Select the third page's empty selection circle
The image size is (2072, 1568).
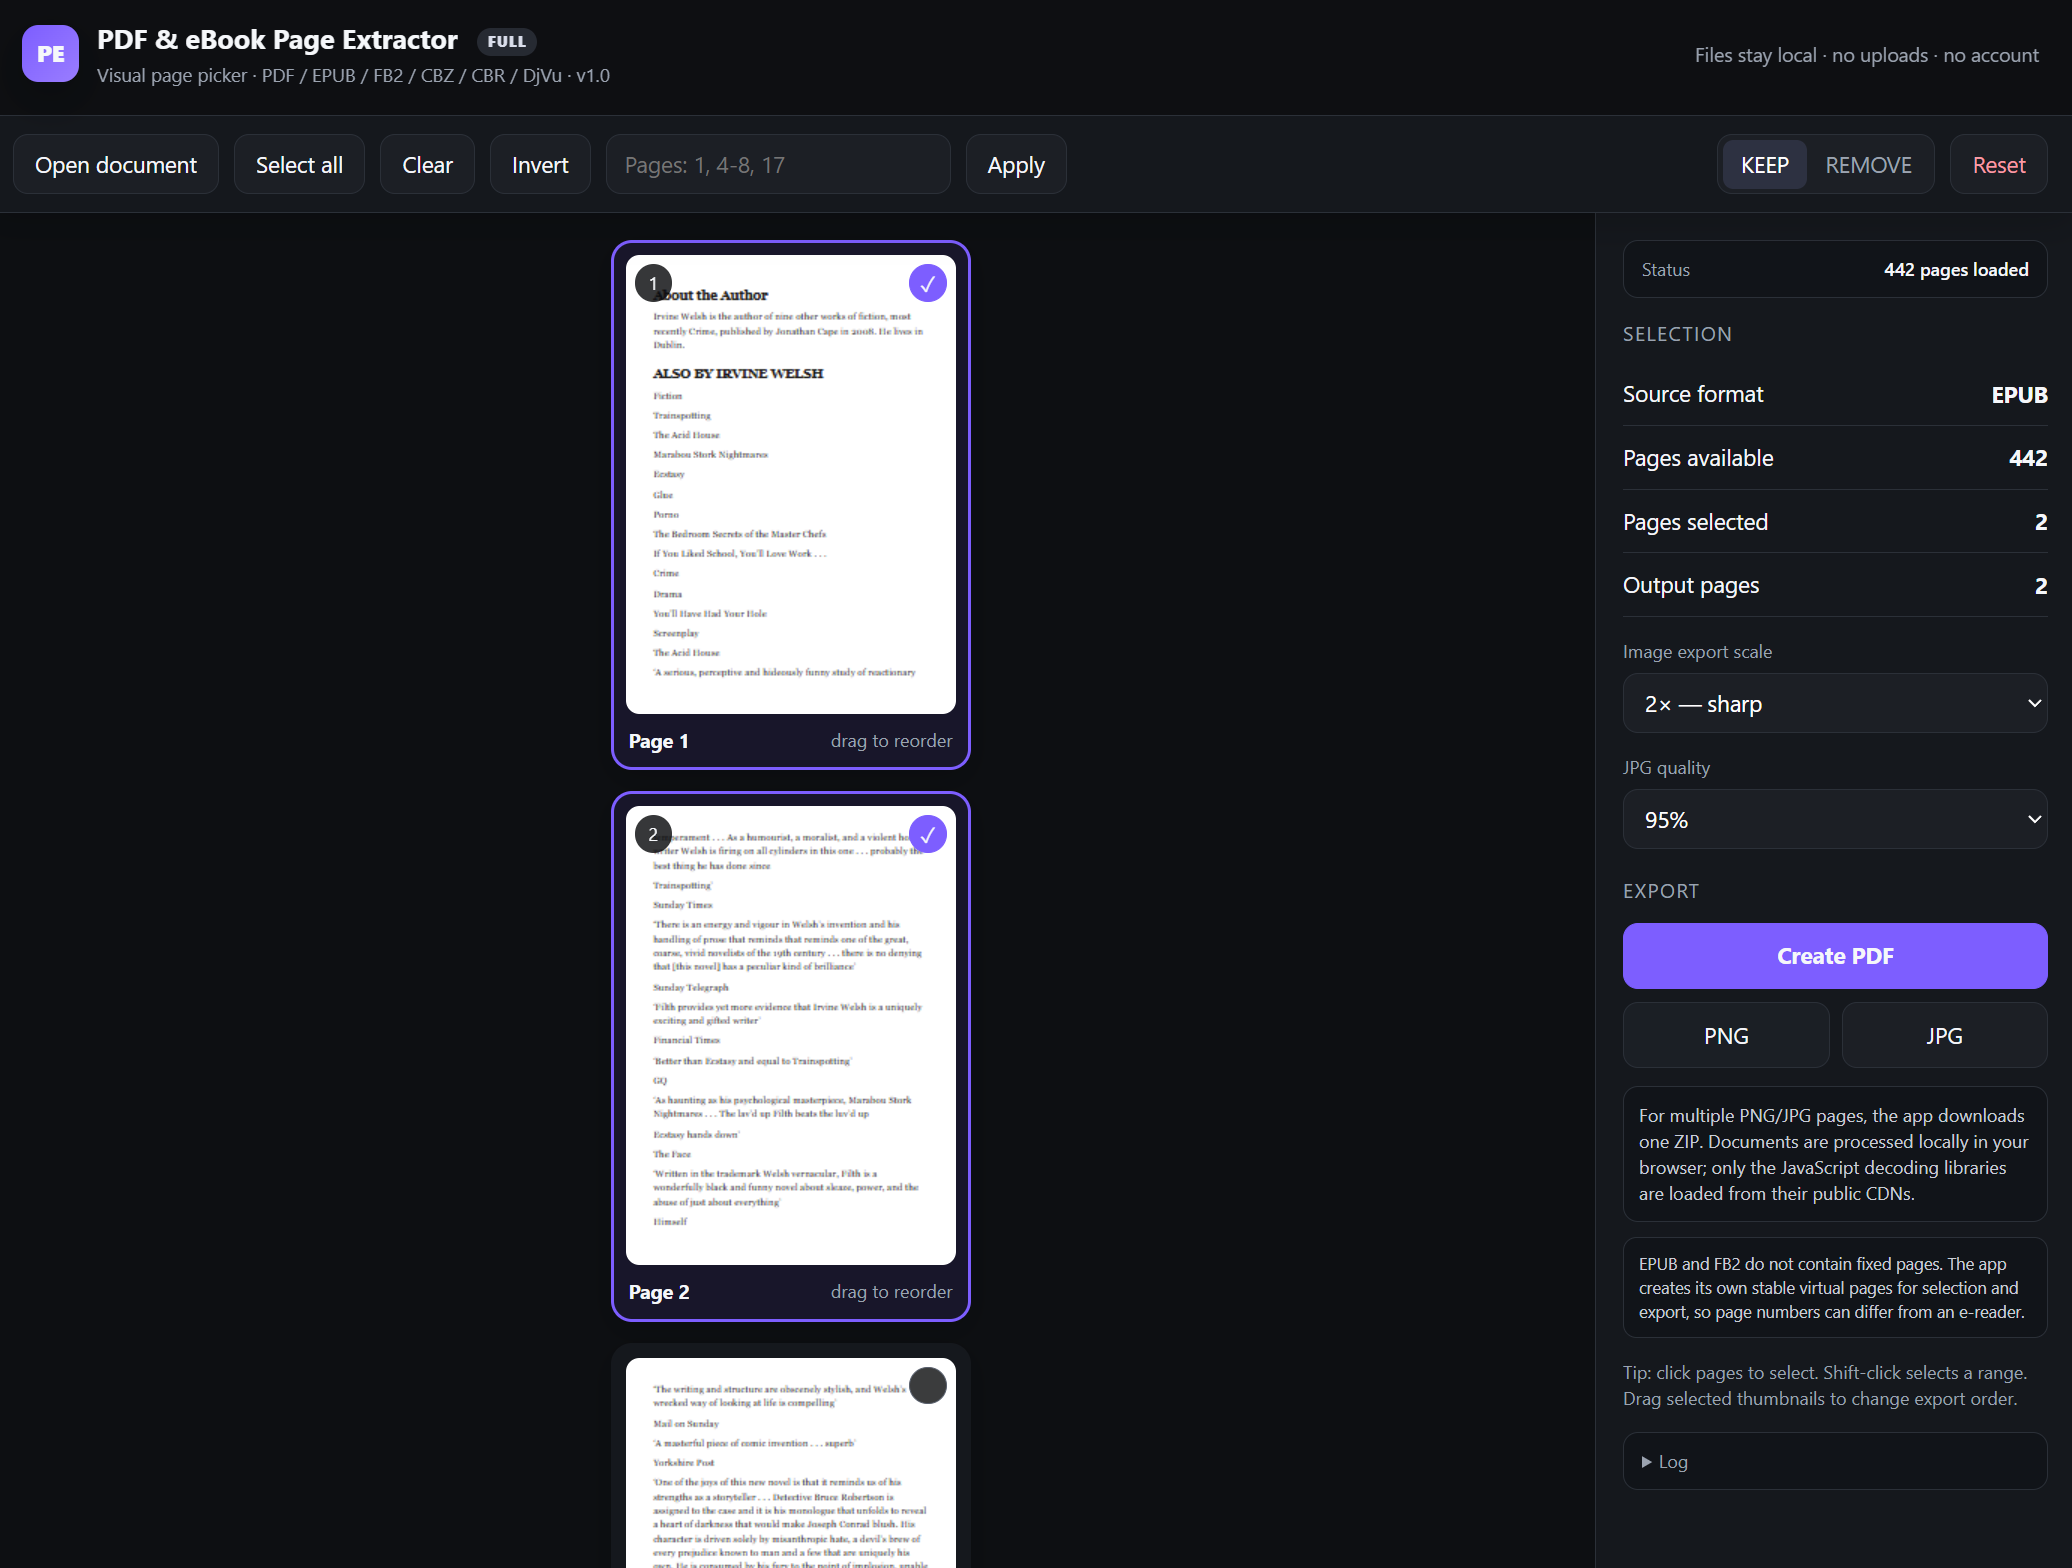927,1386
